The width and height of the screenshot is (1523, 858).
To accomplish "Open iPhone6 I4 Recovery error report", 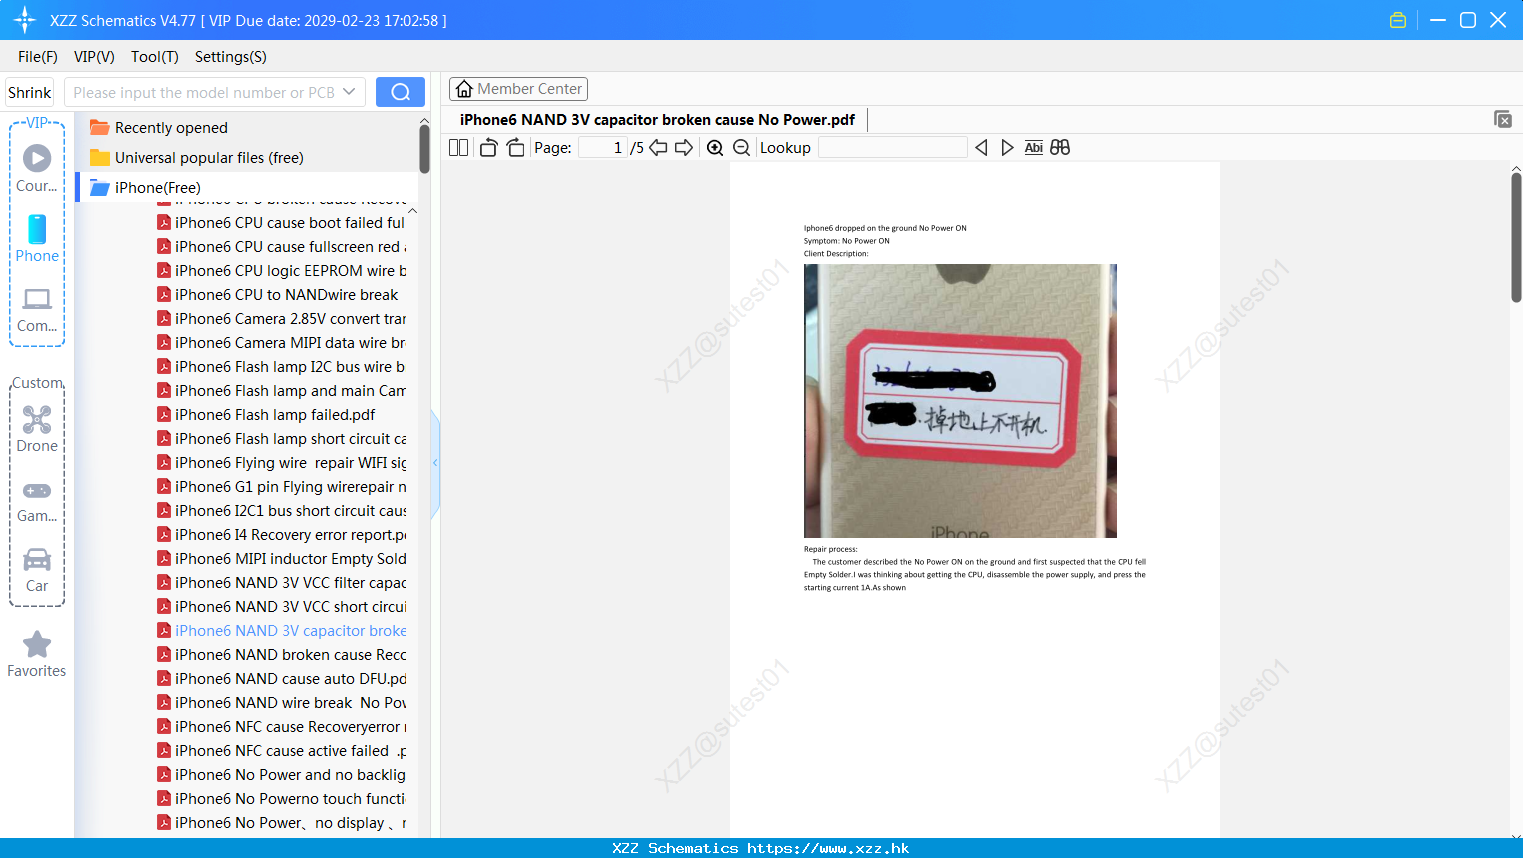I will pos(290,535).
